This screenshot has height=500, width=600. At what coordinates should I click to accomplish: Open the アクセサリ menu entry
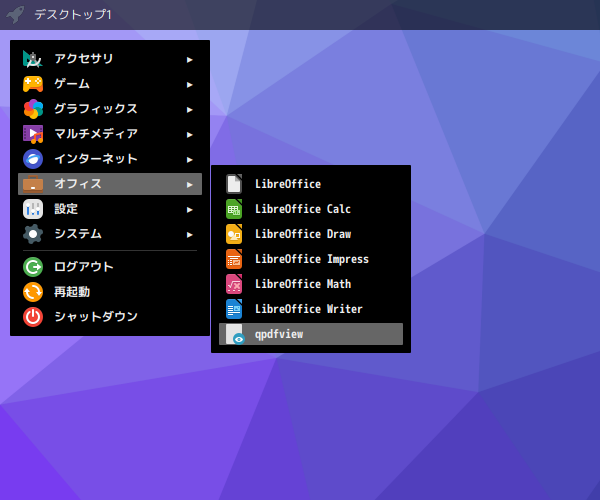[x=110, y=59]
